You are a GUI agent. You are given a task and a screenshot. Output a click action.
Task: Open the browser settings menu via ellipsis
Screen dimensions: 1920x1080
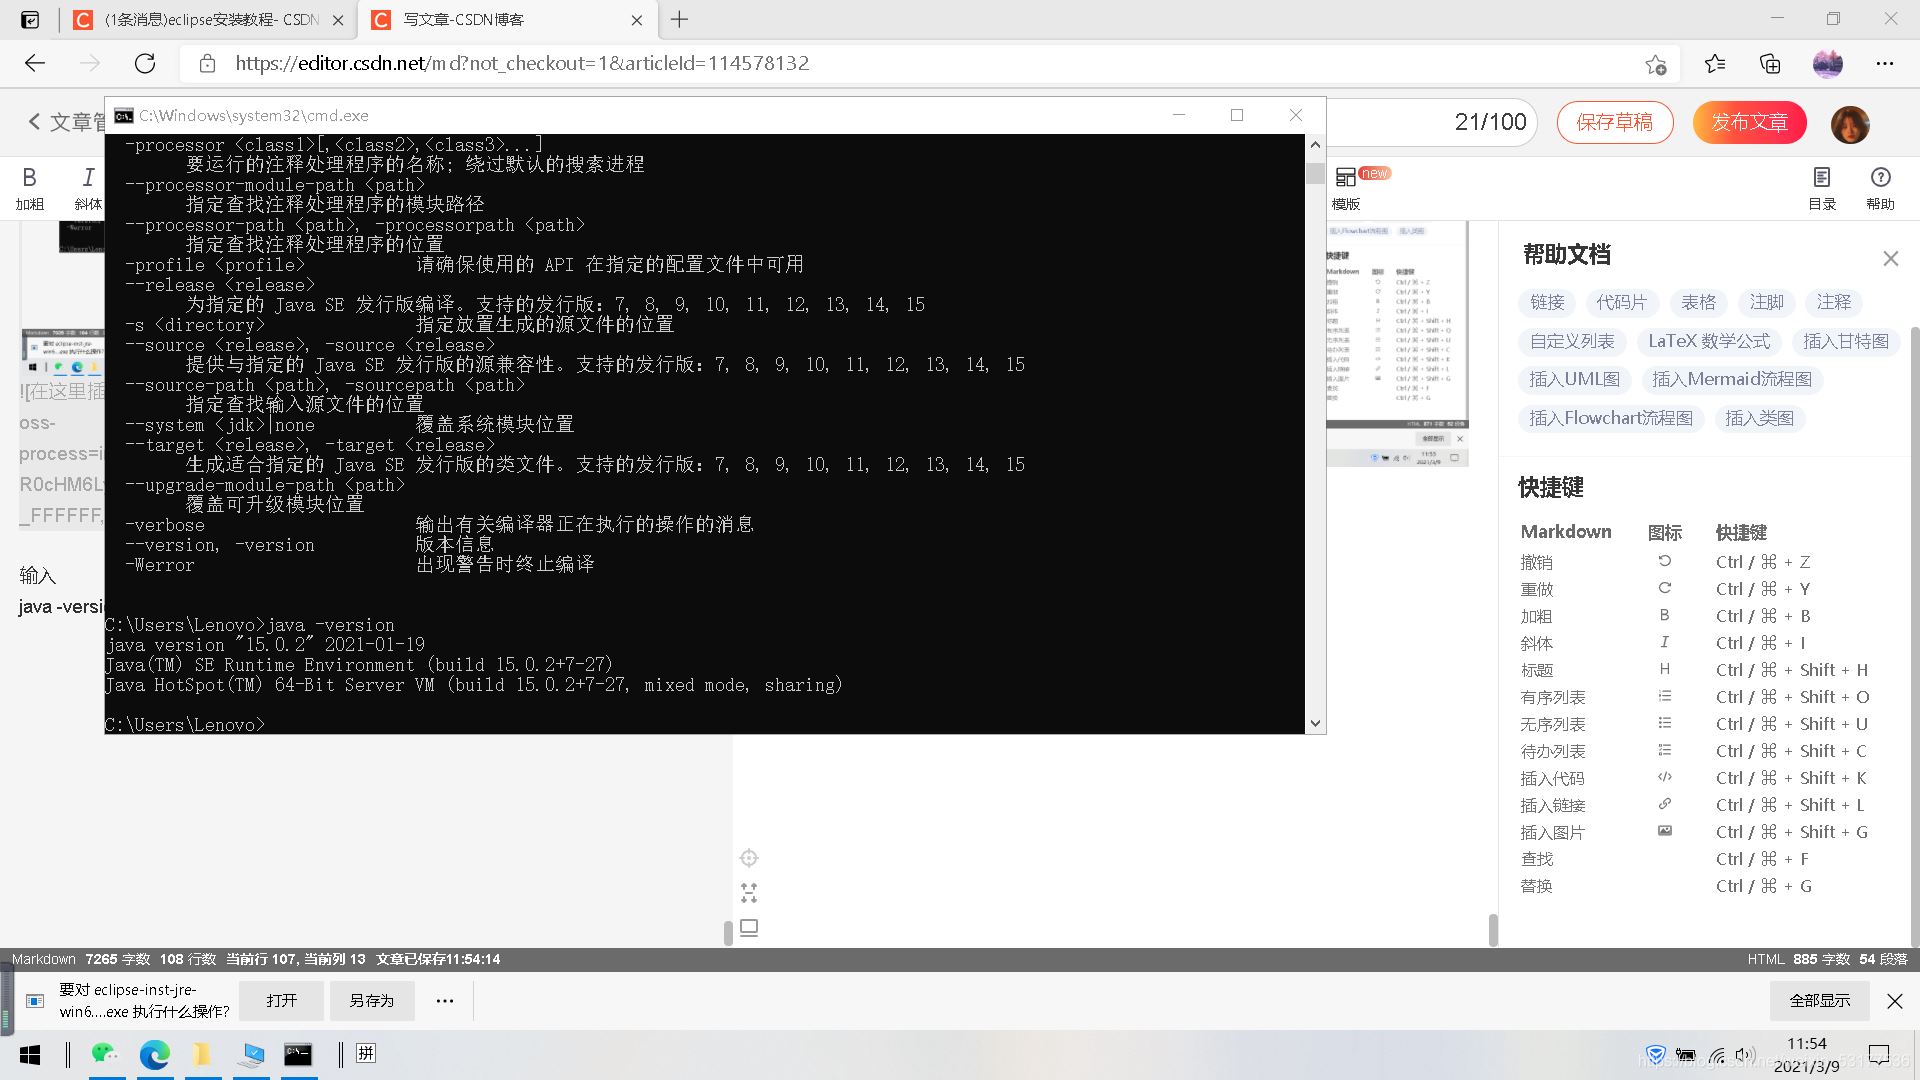(1884, 63)
